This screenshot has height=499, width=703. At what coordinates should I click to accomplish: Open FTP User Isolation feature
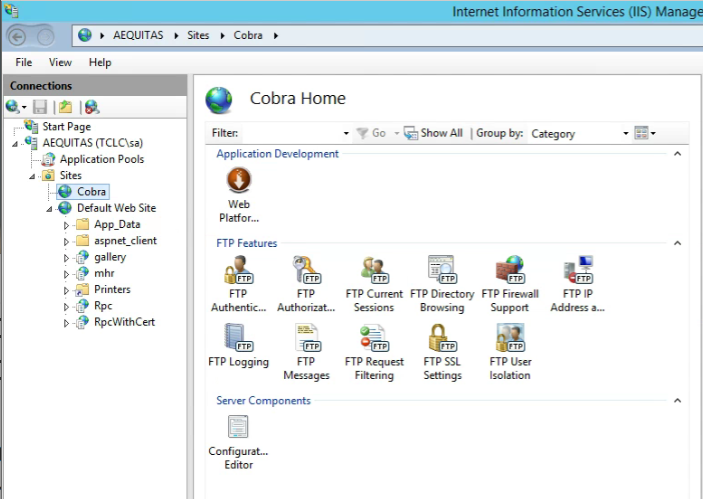click(510, 352)
